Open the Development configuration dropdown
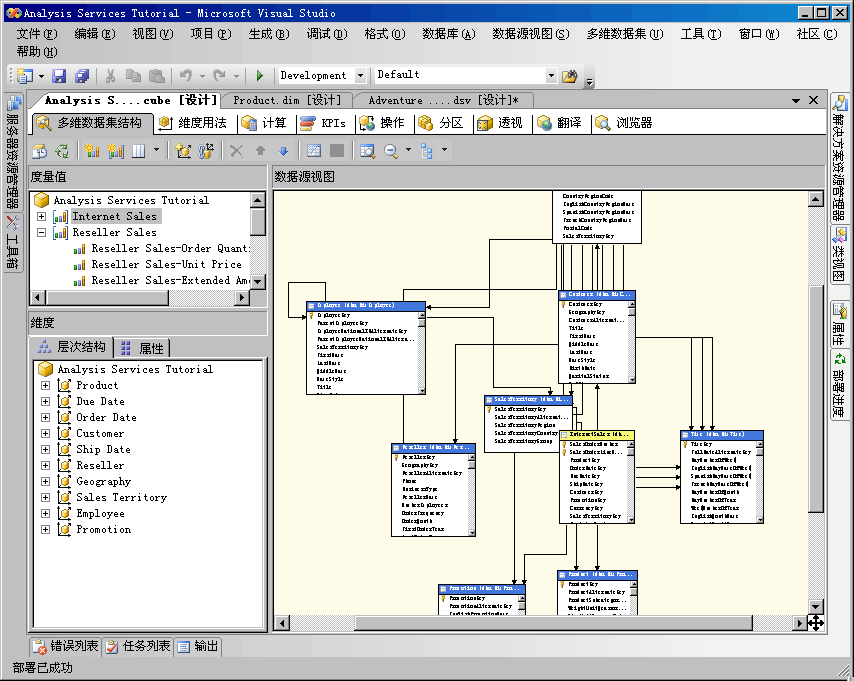Viewport: 854px width, 681px height. (x=361, y=75)
